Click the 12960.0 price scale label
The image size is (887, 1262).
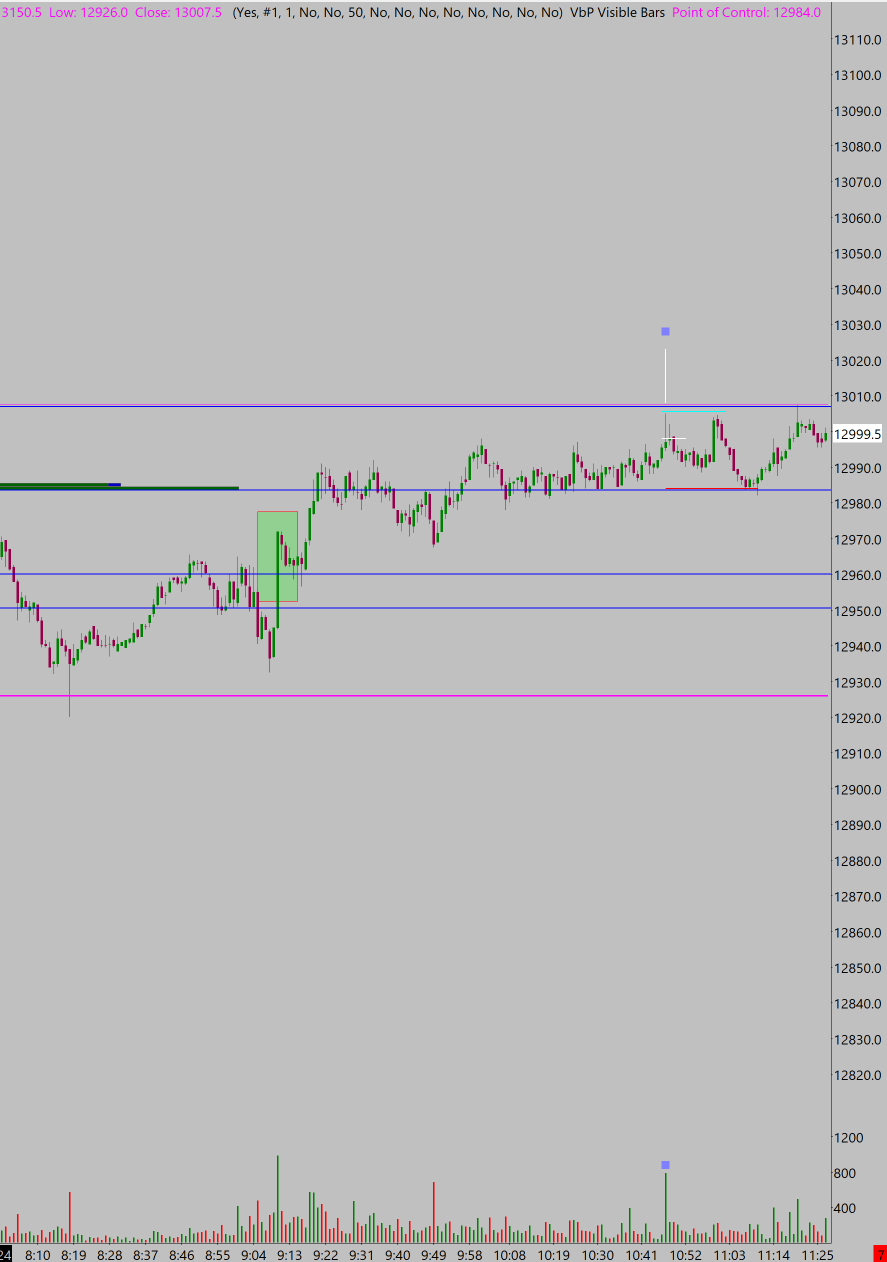(x=858, y=575)
